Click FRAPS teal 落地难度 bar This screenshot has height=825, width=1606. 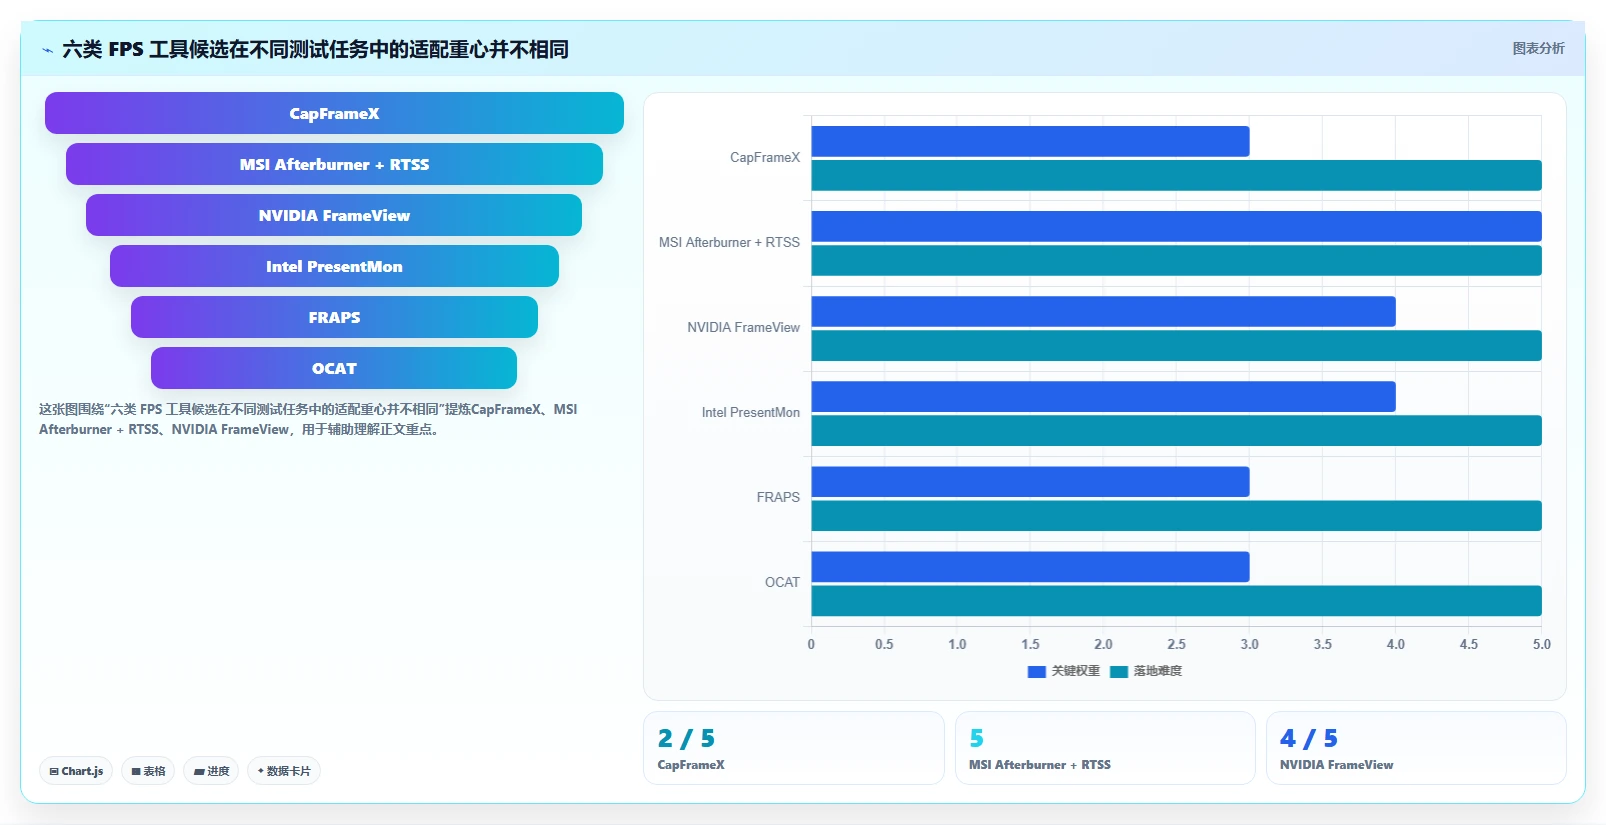pyautogui.click(x=1176, y=515)
